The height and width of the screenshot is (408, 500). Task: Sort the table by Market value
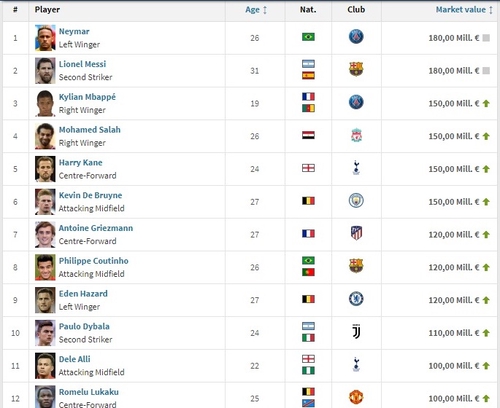461,10
